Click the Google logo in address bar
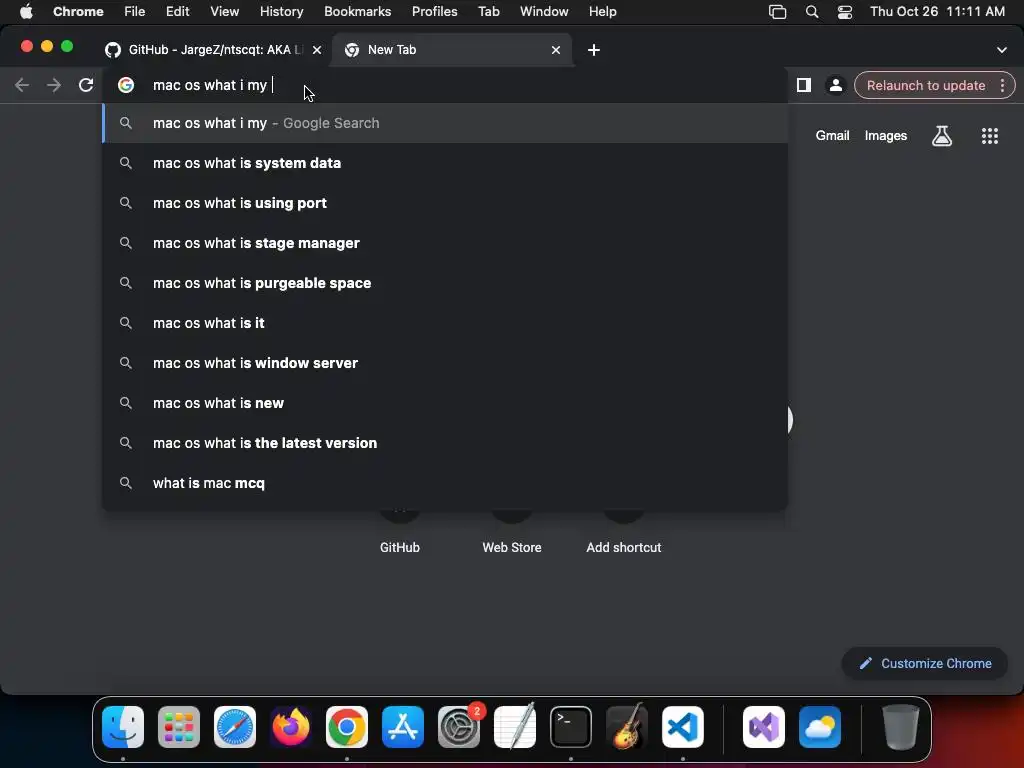 pyautogui.click(x=126, y=85)
